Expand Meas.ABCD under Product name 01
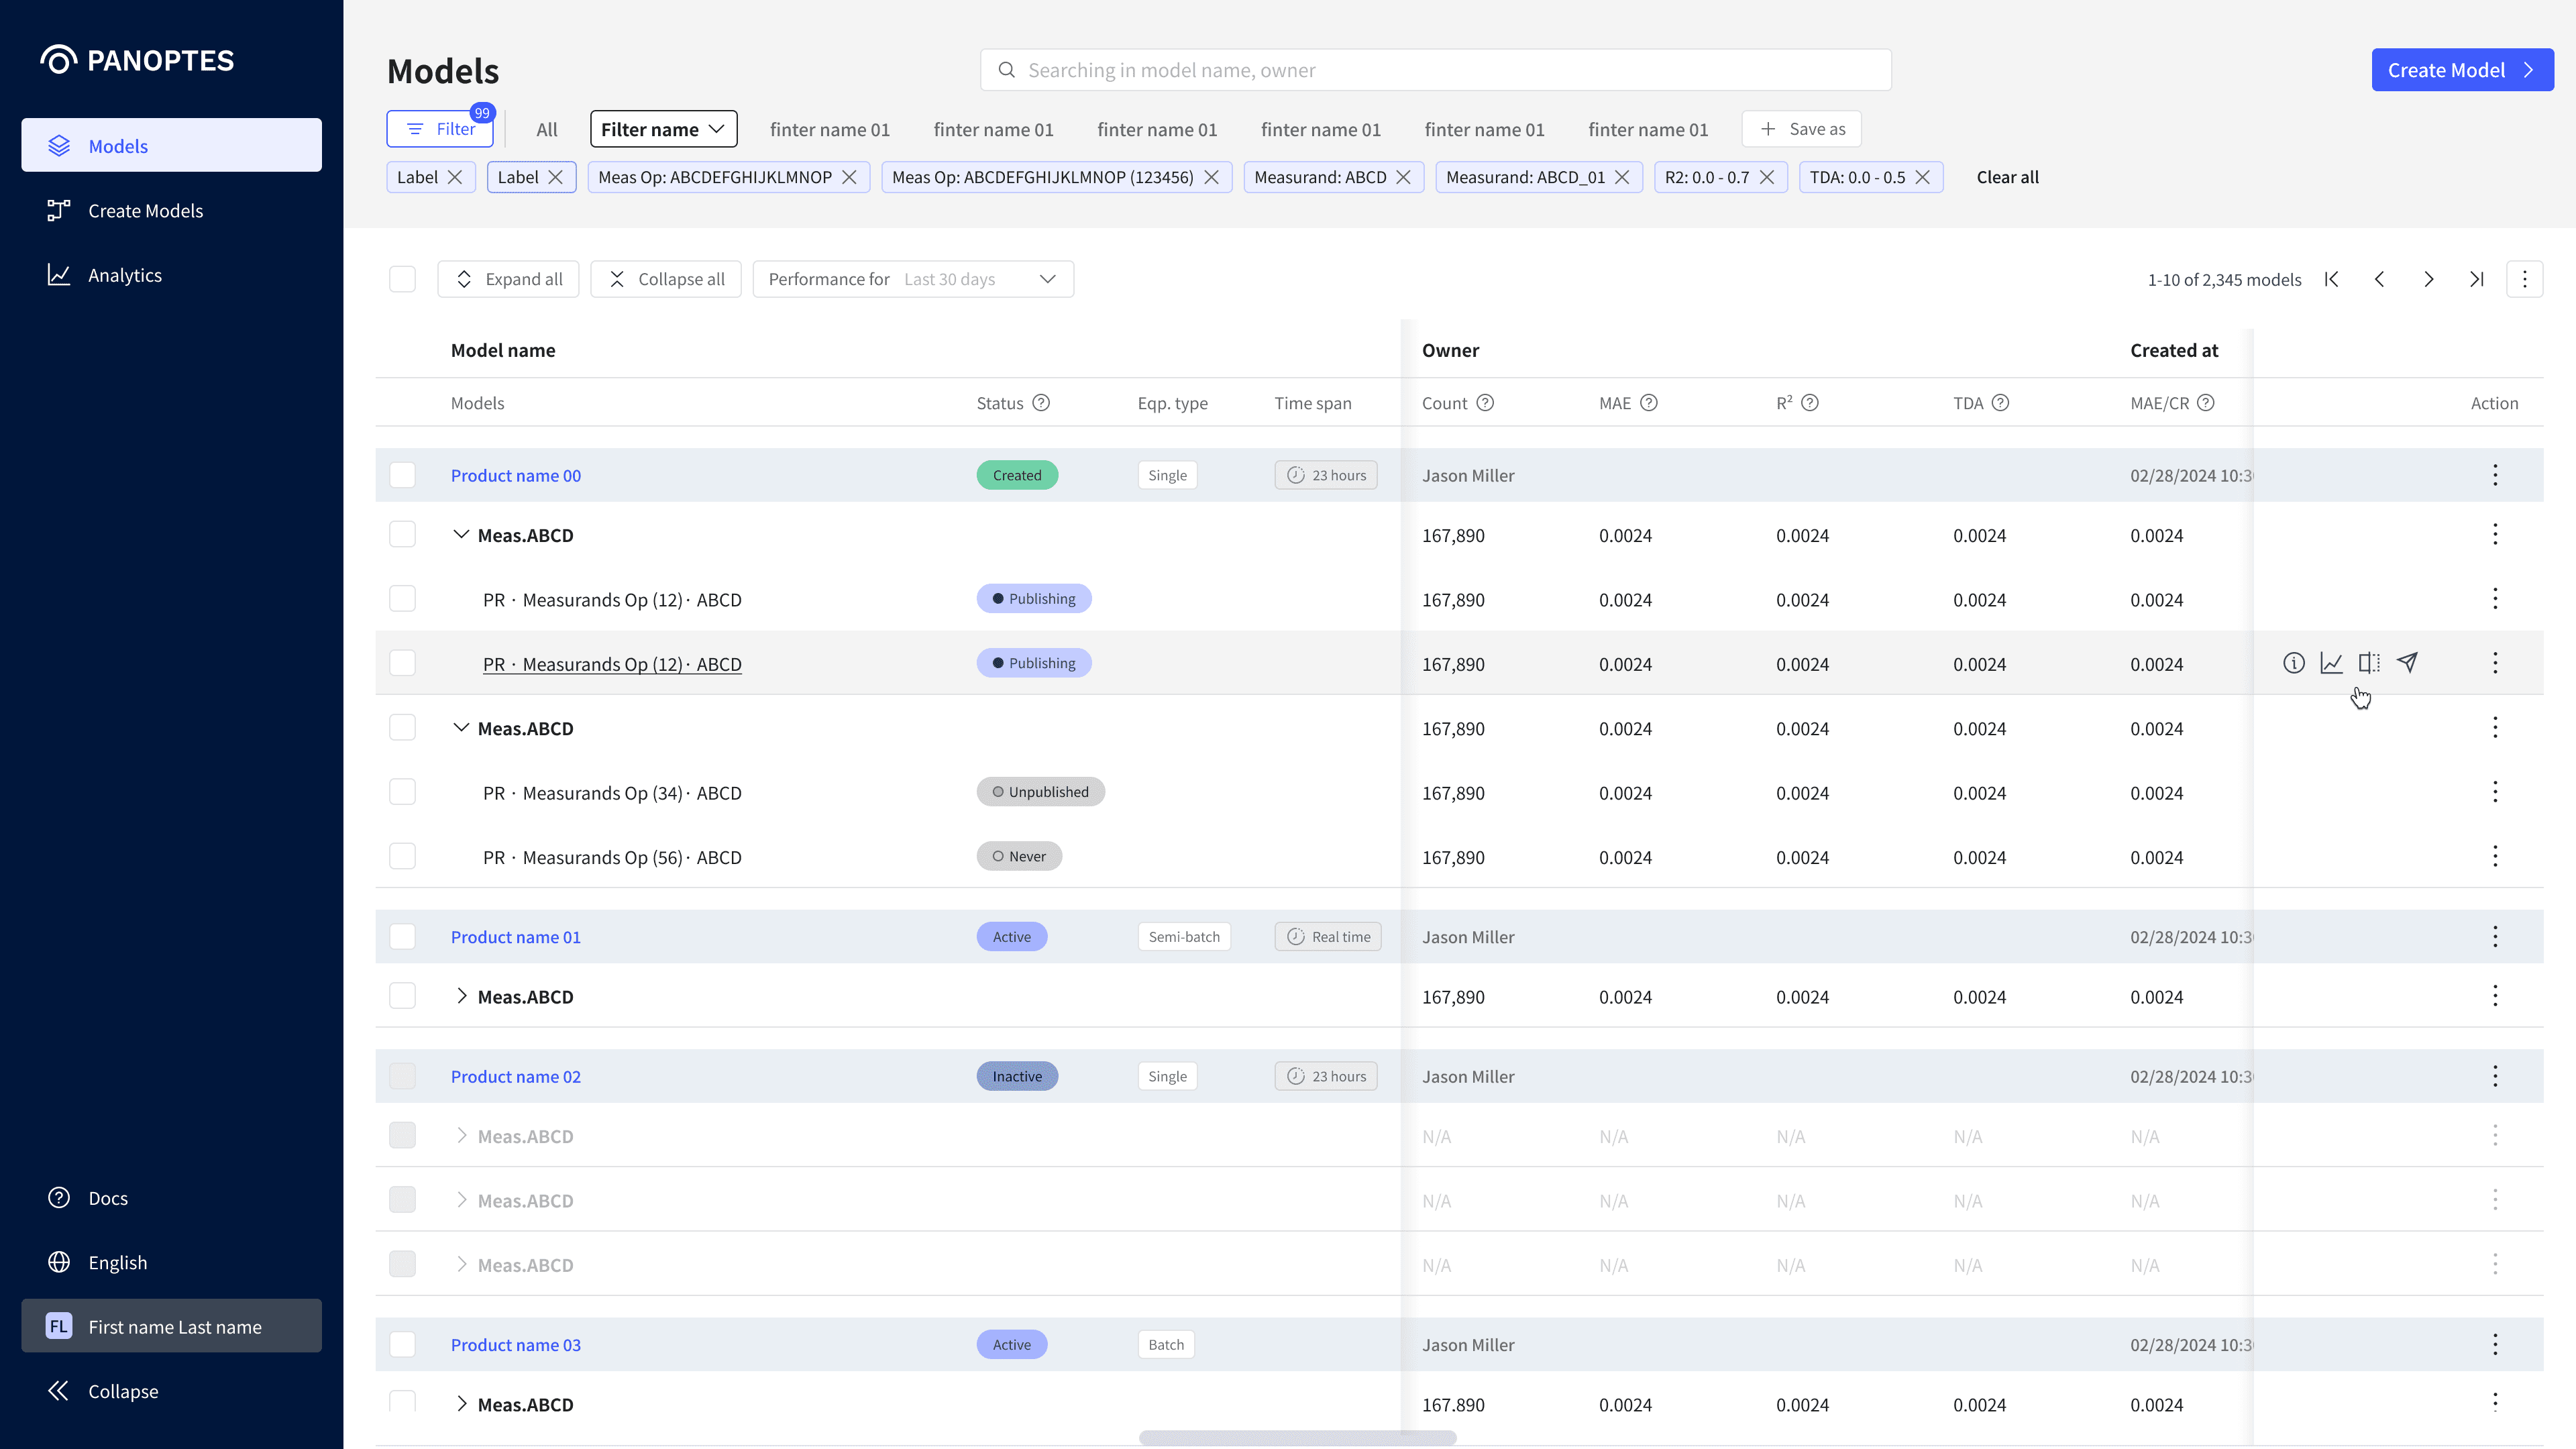 click(x=461, y=996)
